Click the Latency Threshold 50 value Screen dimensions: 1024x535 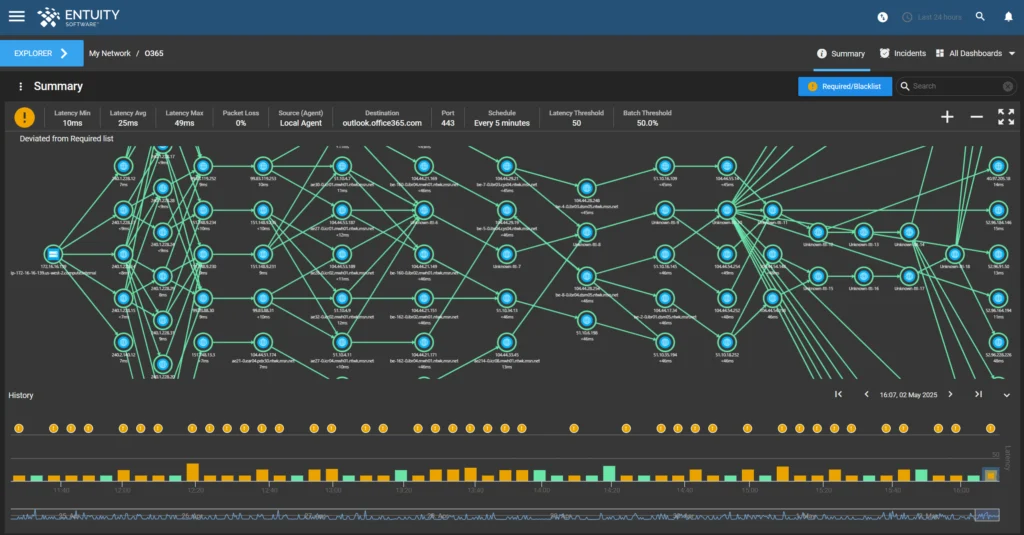pyautogui.click(x=577, y=123)
